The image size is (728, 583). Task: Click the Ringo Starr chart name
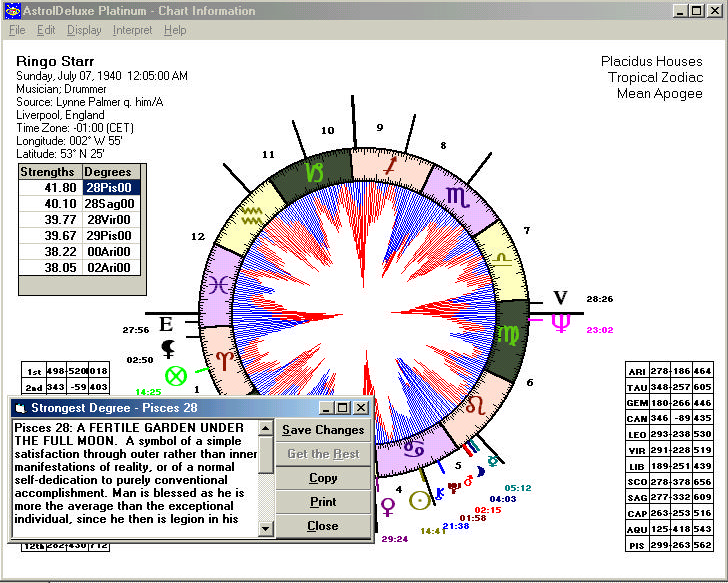(55, 61)
